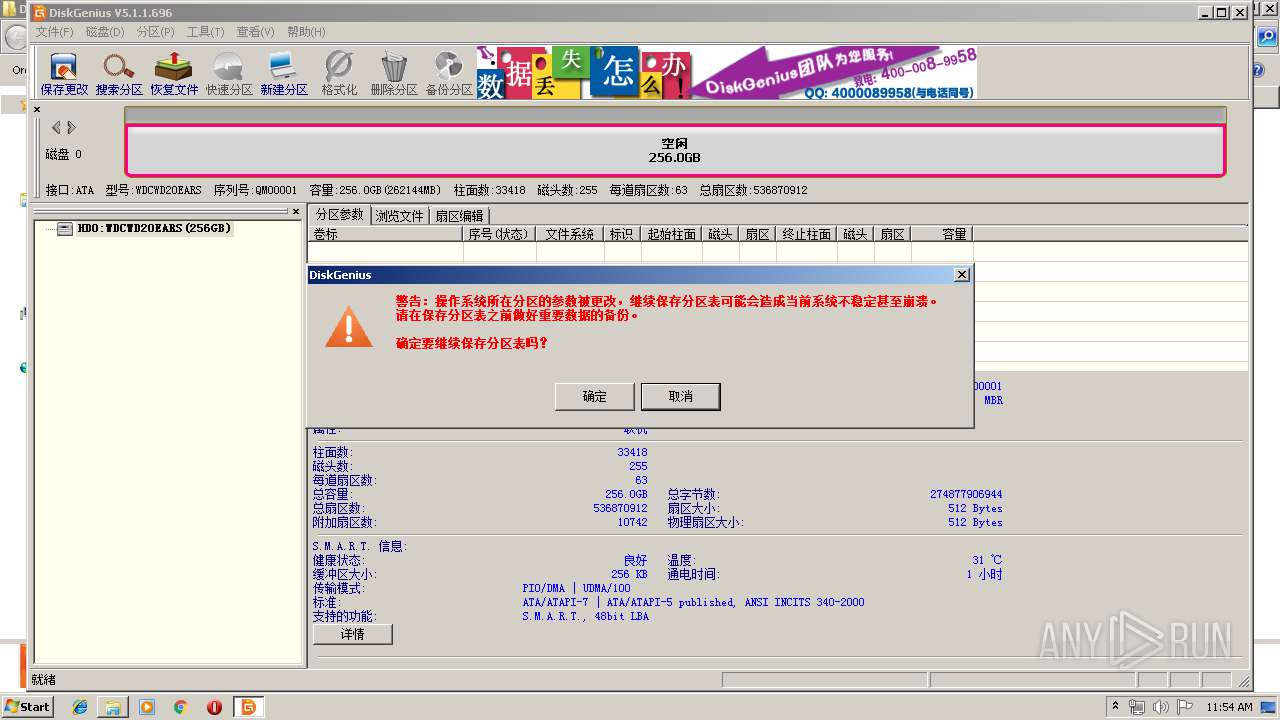Click the 序号(状态) column header
1280x720 pixels.
click(x=500, y=234)
